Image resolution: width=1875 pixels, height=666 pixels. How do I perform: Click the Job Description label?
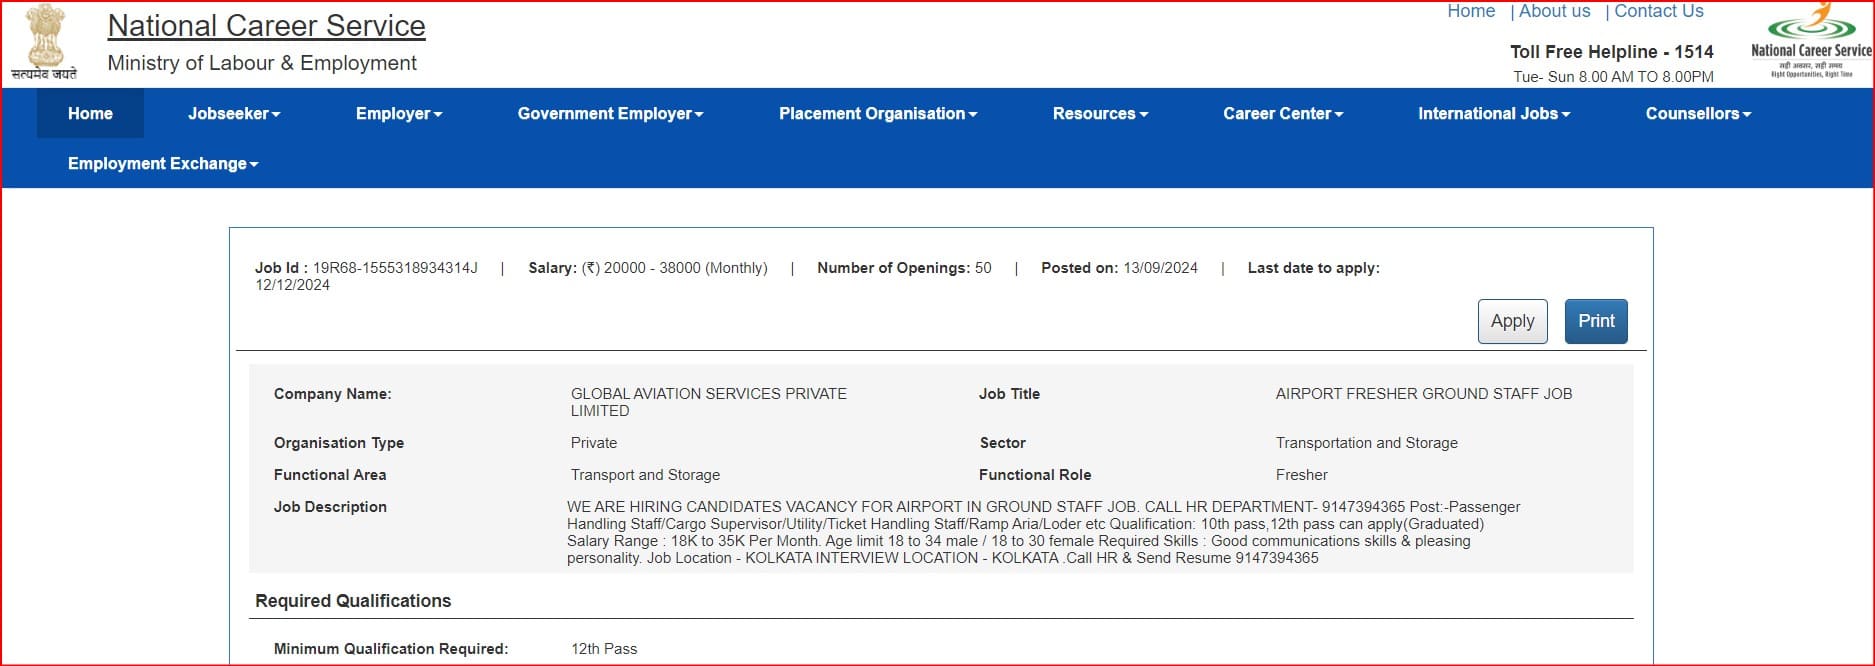tap(330, 507)
